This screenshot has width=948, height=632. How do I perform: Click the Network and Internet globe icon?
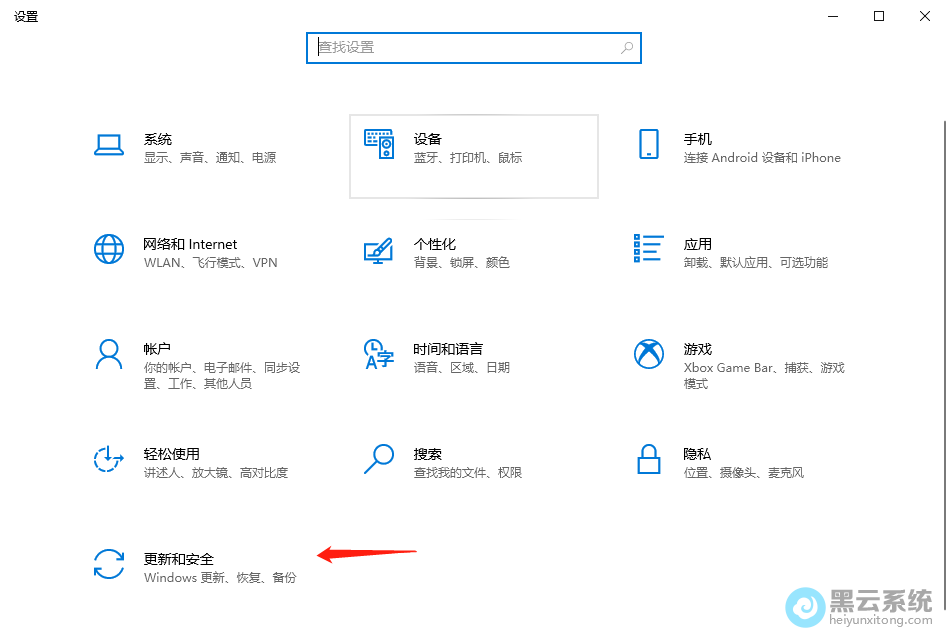tap(108, 249)
